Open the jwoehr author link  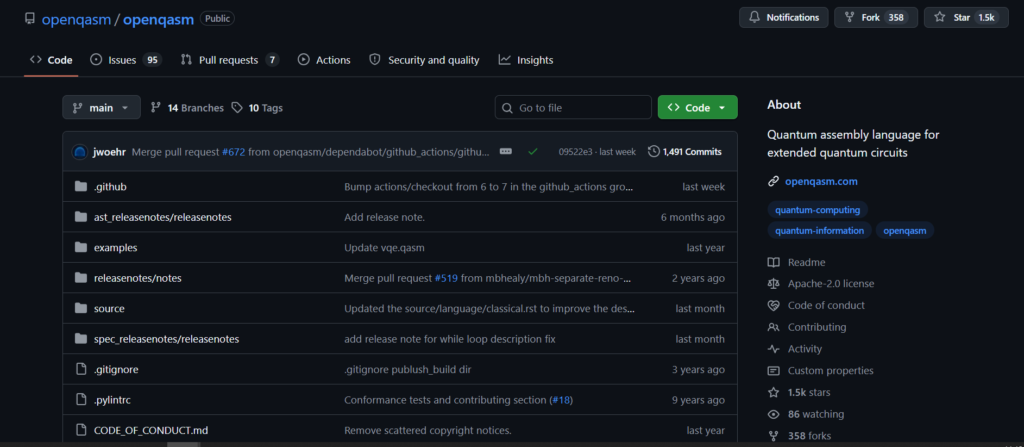(x=109, y=152)
